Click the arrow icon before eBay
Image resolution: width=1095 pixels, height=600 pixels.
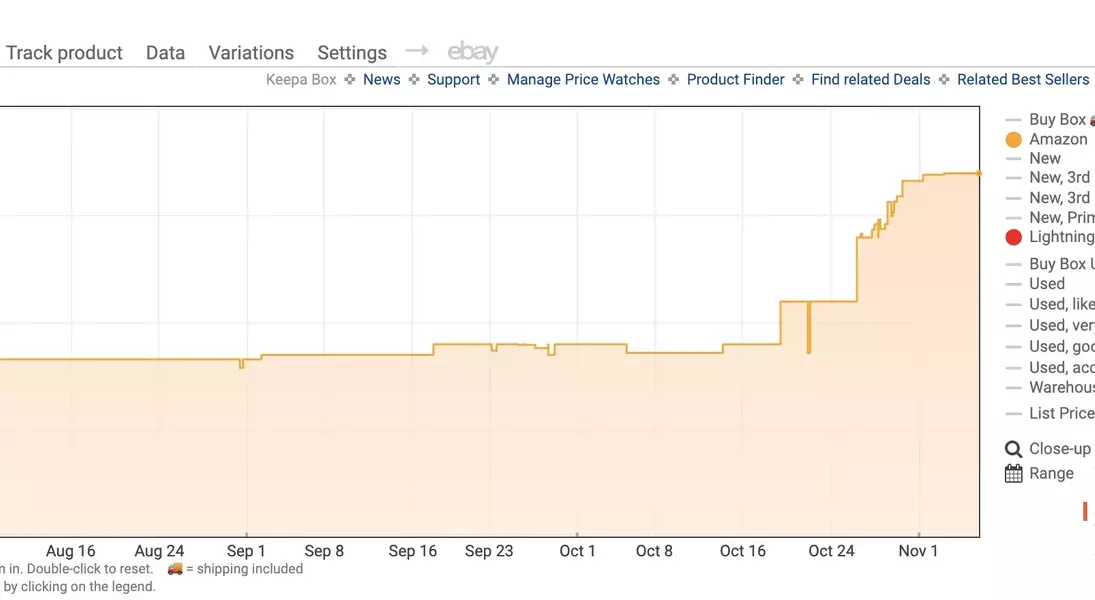pyautogui.click(x=417, y=51)
